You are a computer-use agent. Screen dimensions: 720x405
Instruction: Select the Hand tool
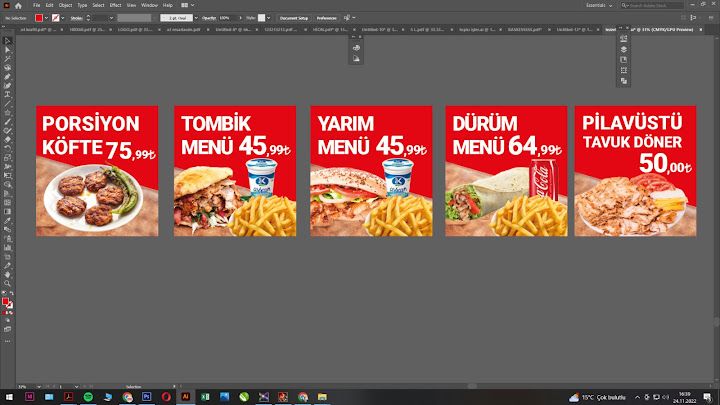point(7,275)
